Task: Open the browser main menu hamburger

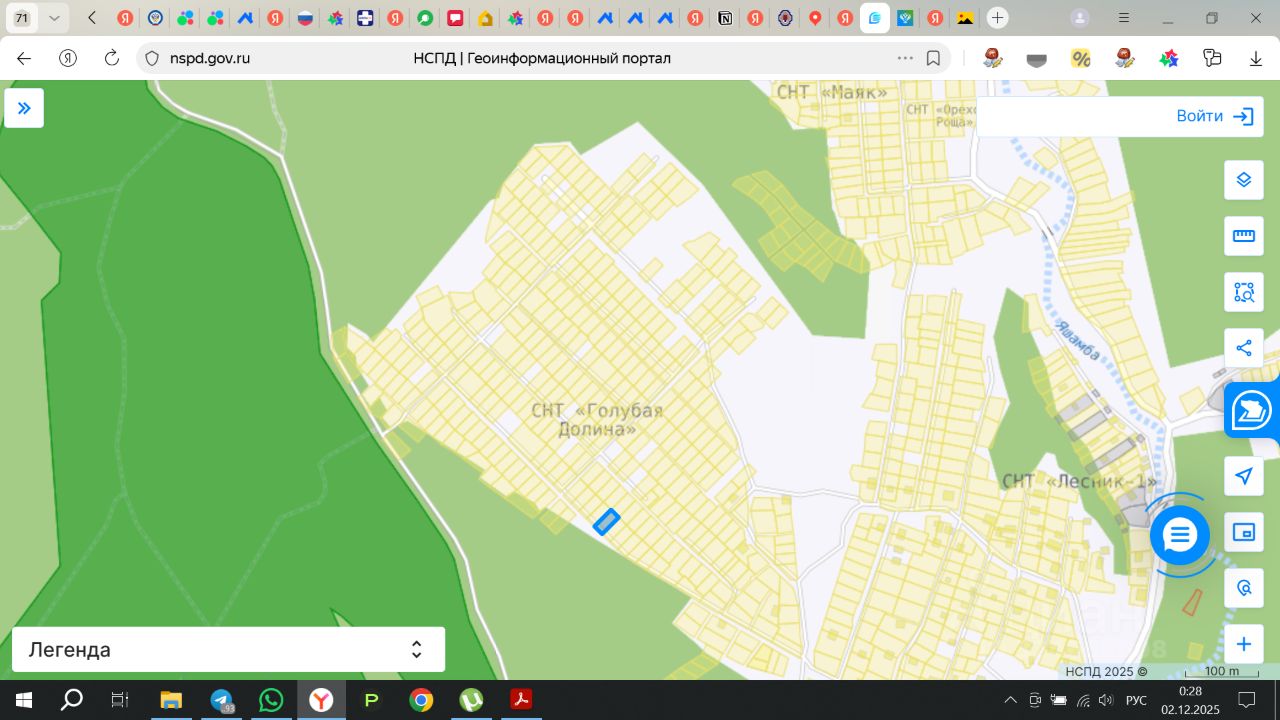Action: pos(1125,18)
